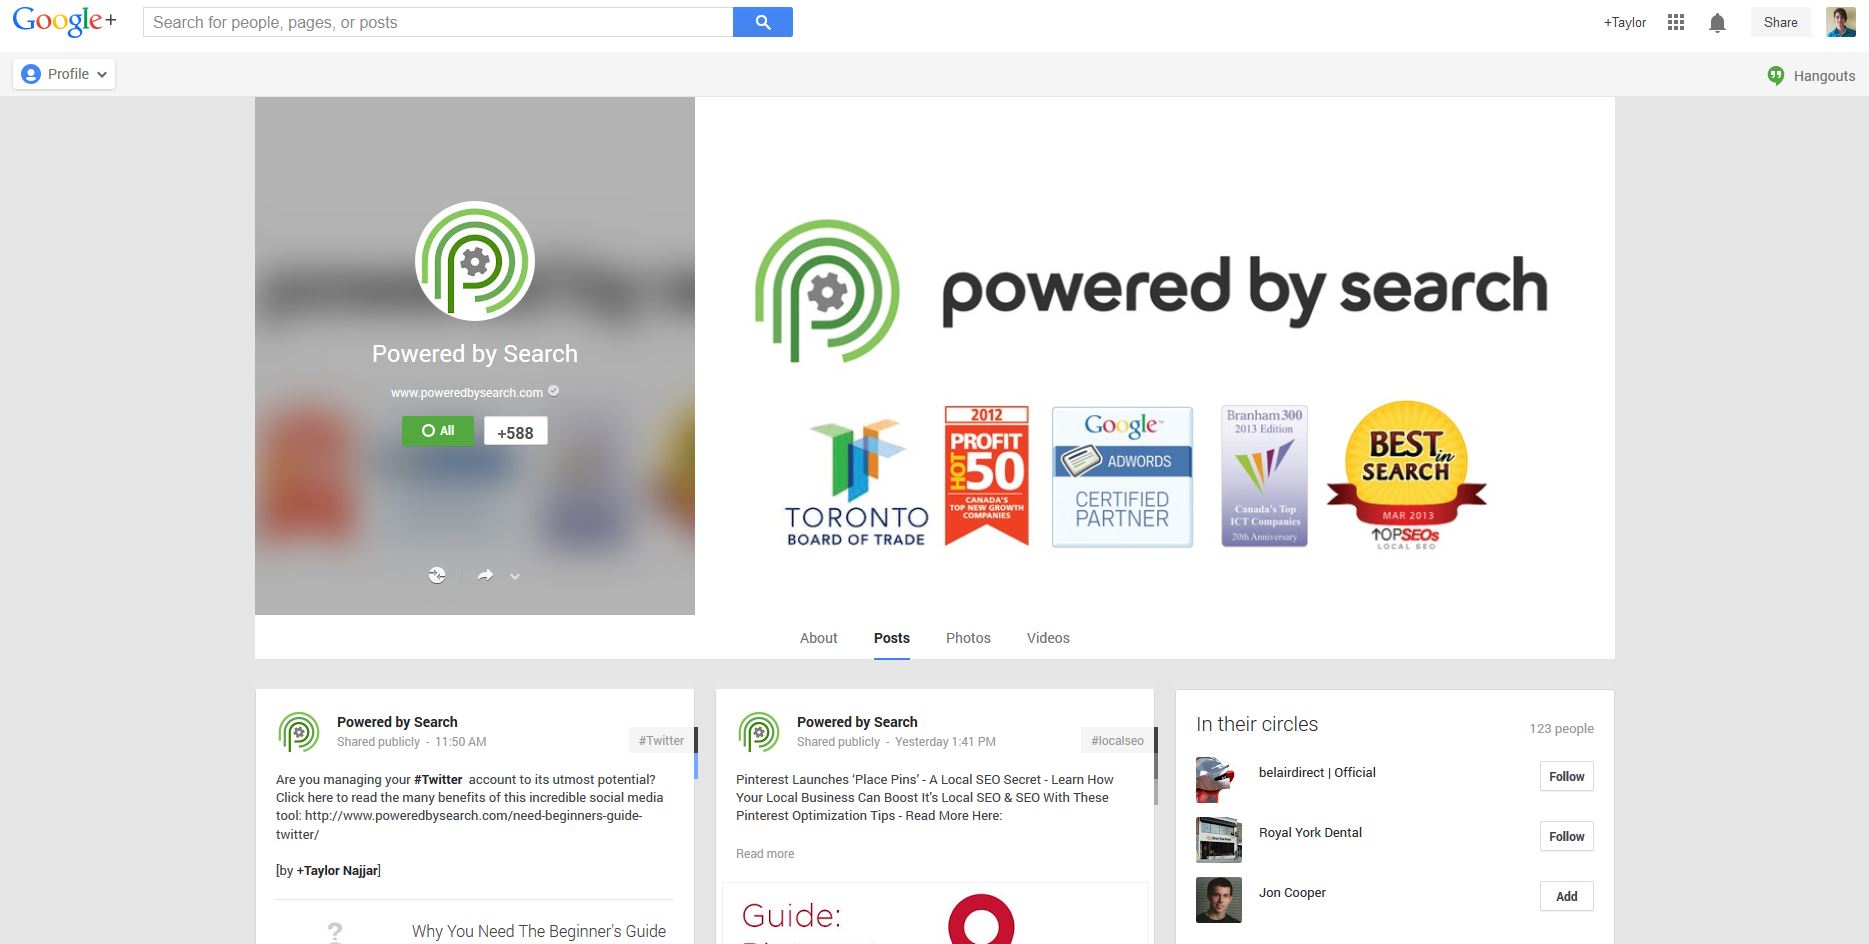Expand post with Read more link

click(765, 854)
